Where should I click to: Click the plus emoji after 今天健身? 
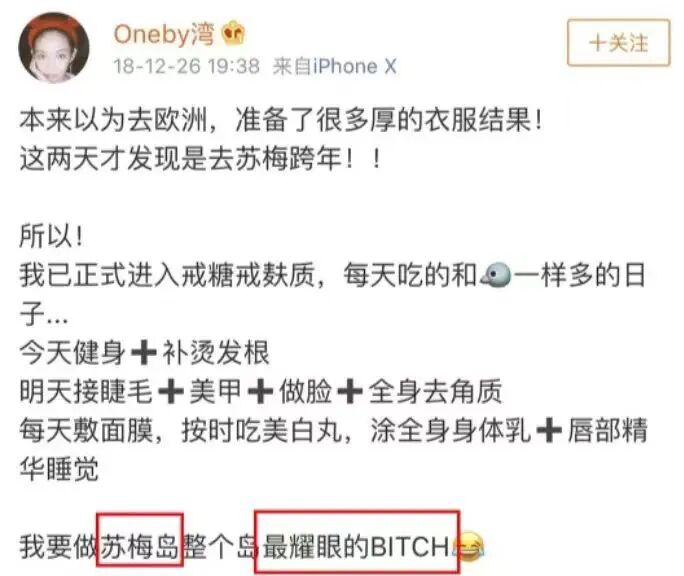[x=144, y=352]
